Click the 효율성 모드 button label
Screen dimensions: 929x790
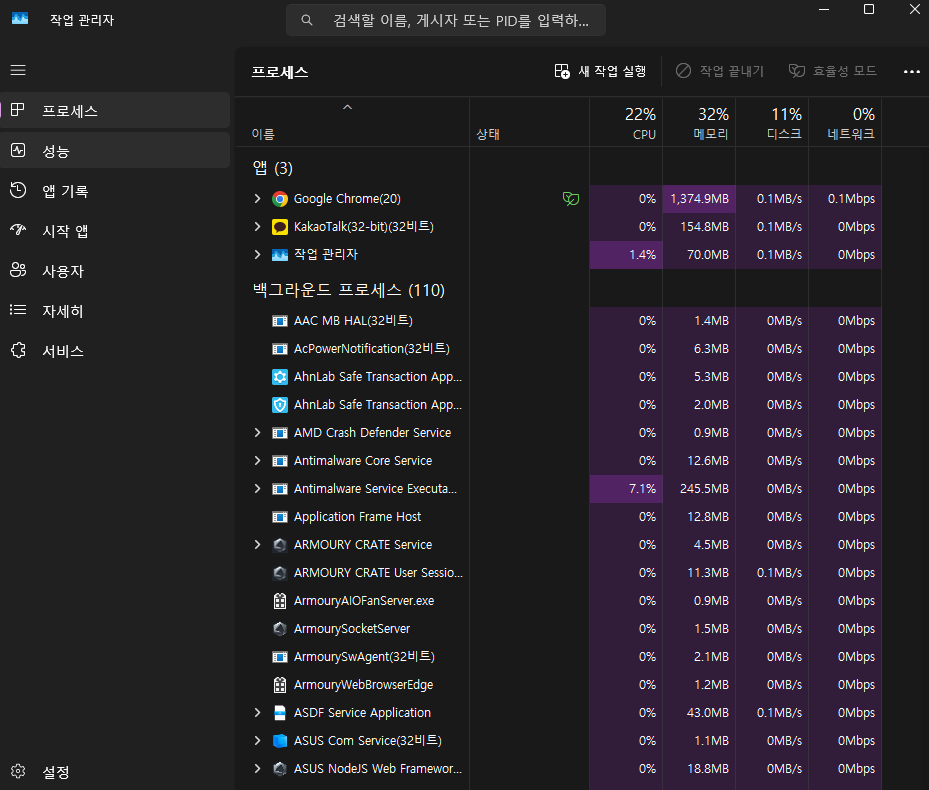(844, 71)
